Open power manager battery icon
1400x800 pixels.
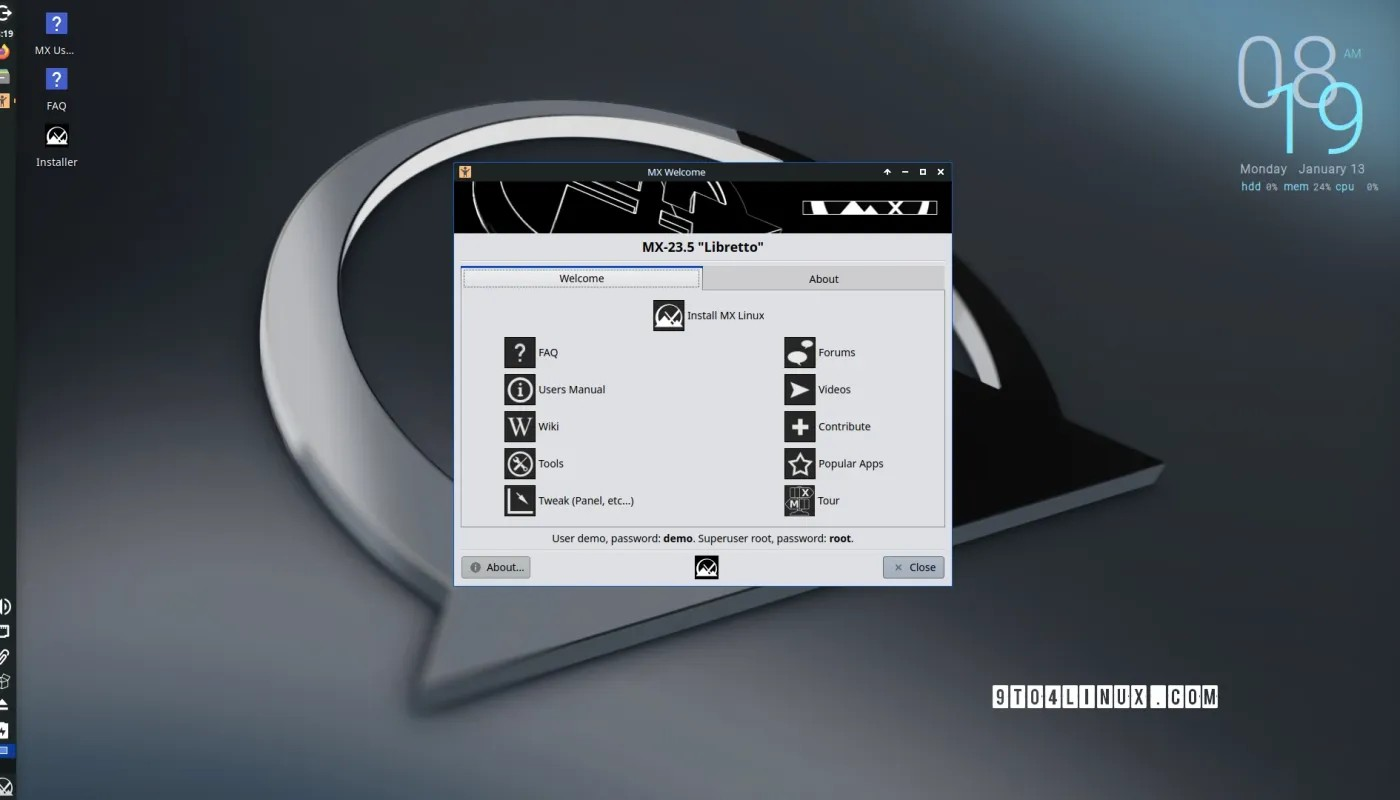(4, 730)
